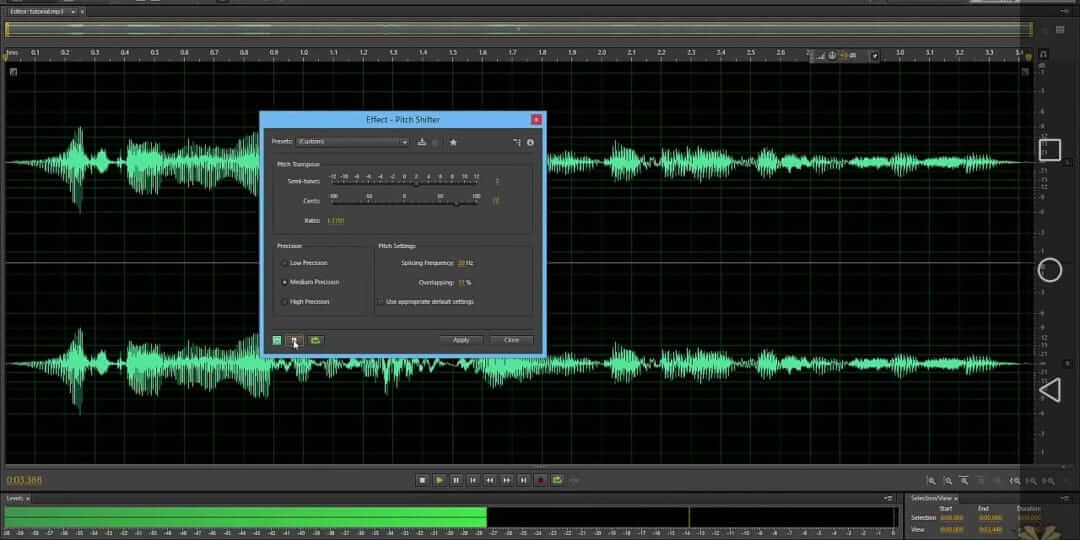The image size is (1080, 540).
Task: Zoom in at out-point icon
Action: 1032,481
